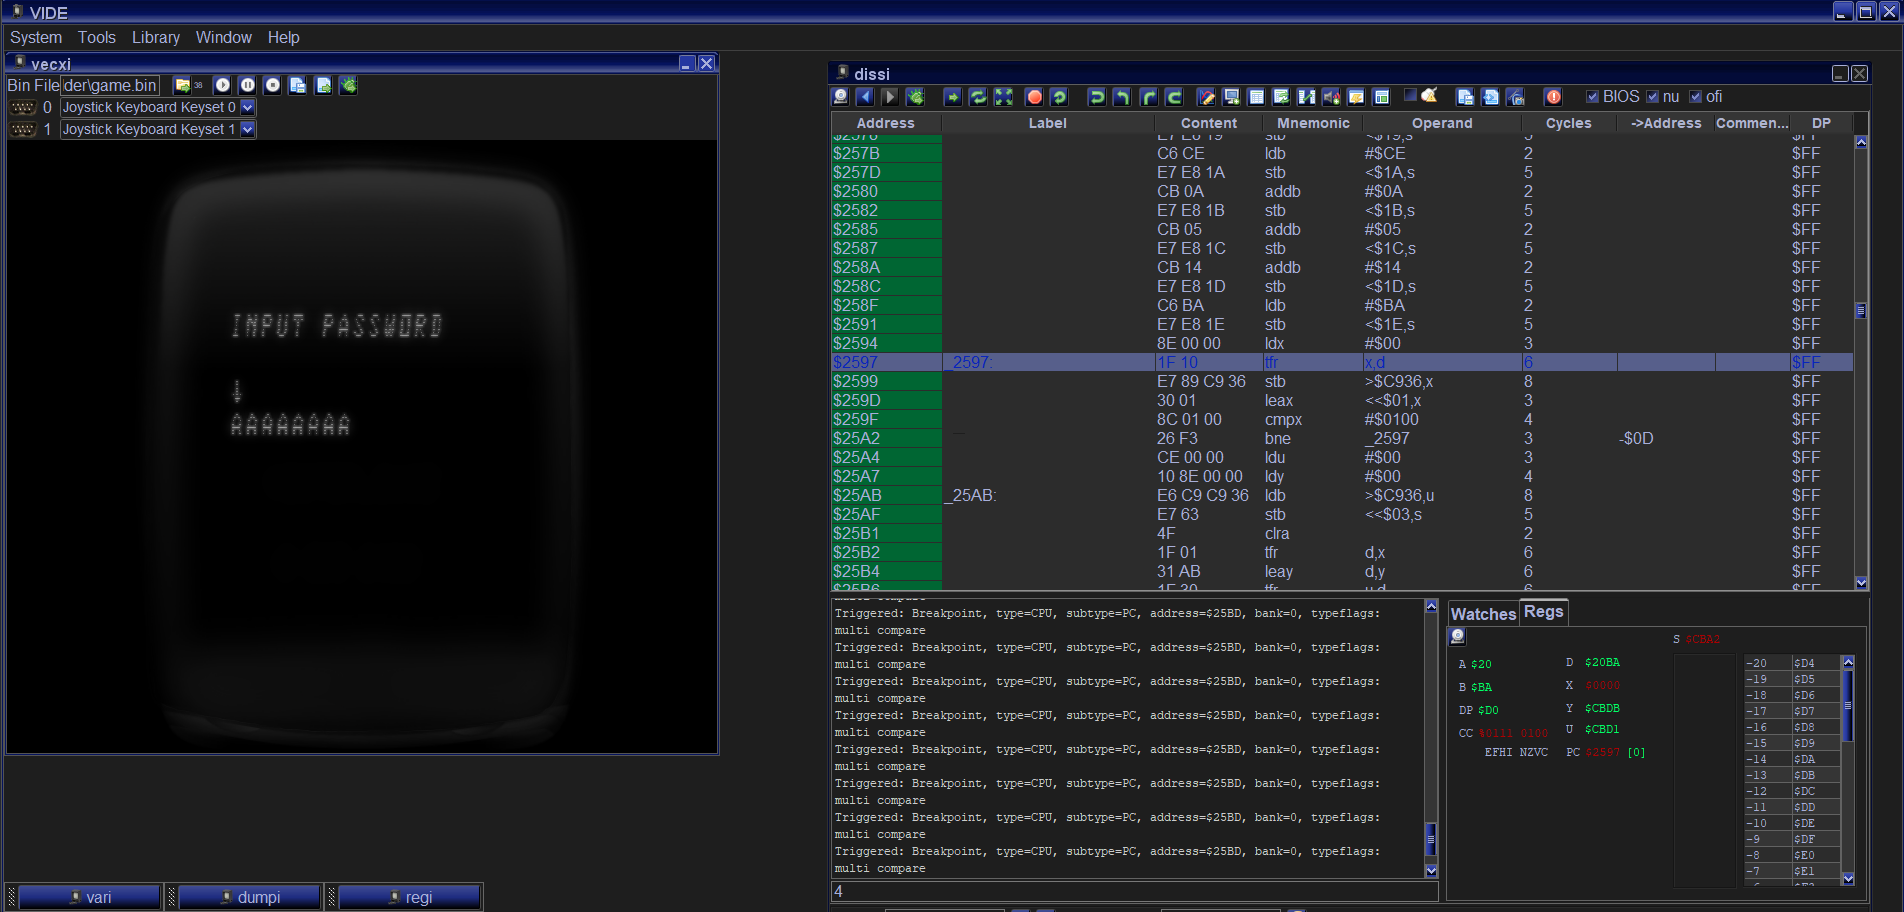Toggle the small dark square next to mouse icon
Screen dimensions: 1904x912
[x=1410, y=95]
